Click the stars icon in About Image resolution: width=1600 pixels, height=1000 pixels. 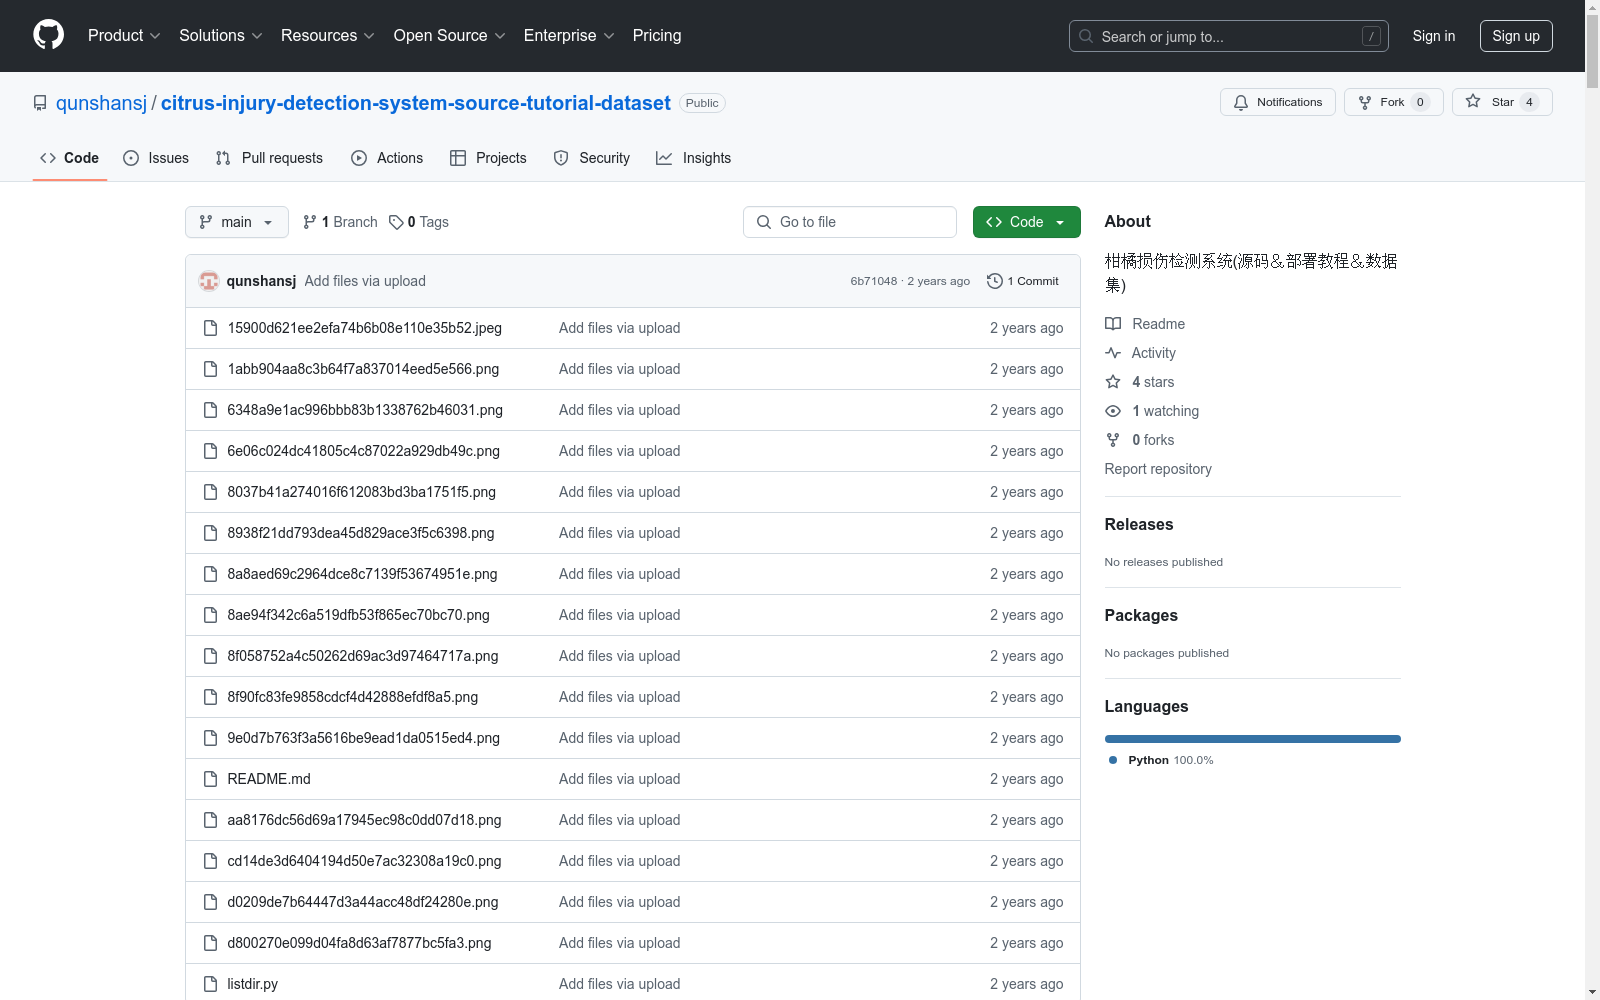pos(1113,382)
